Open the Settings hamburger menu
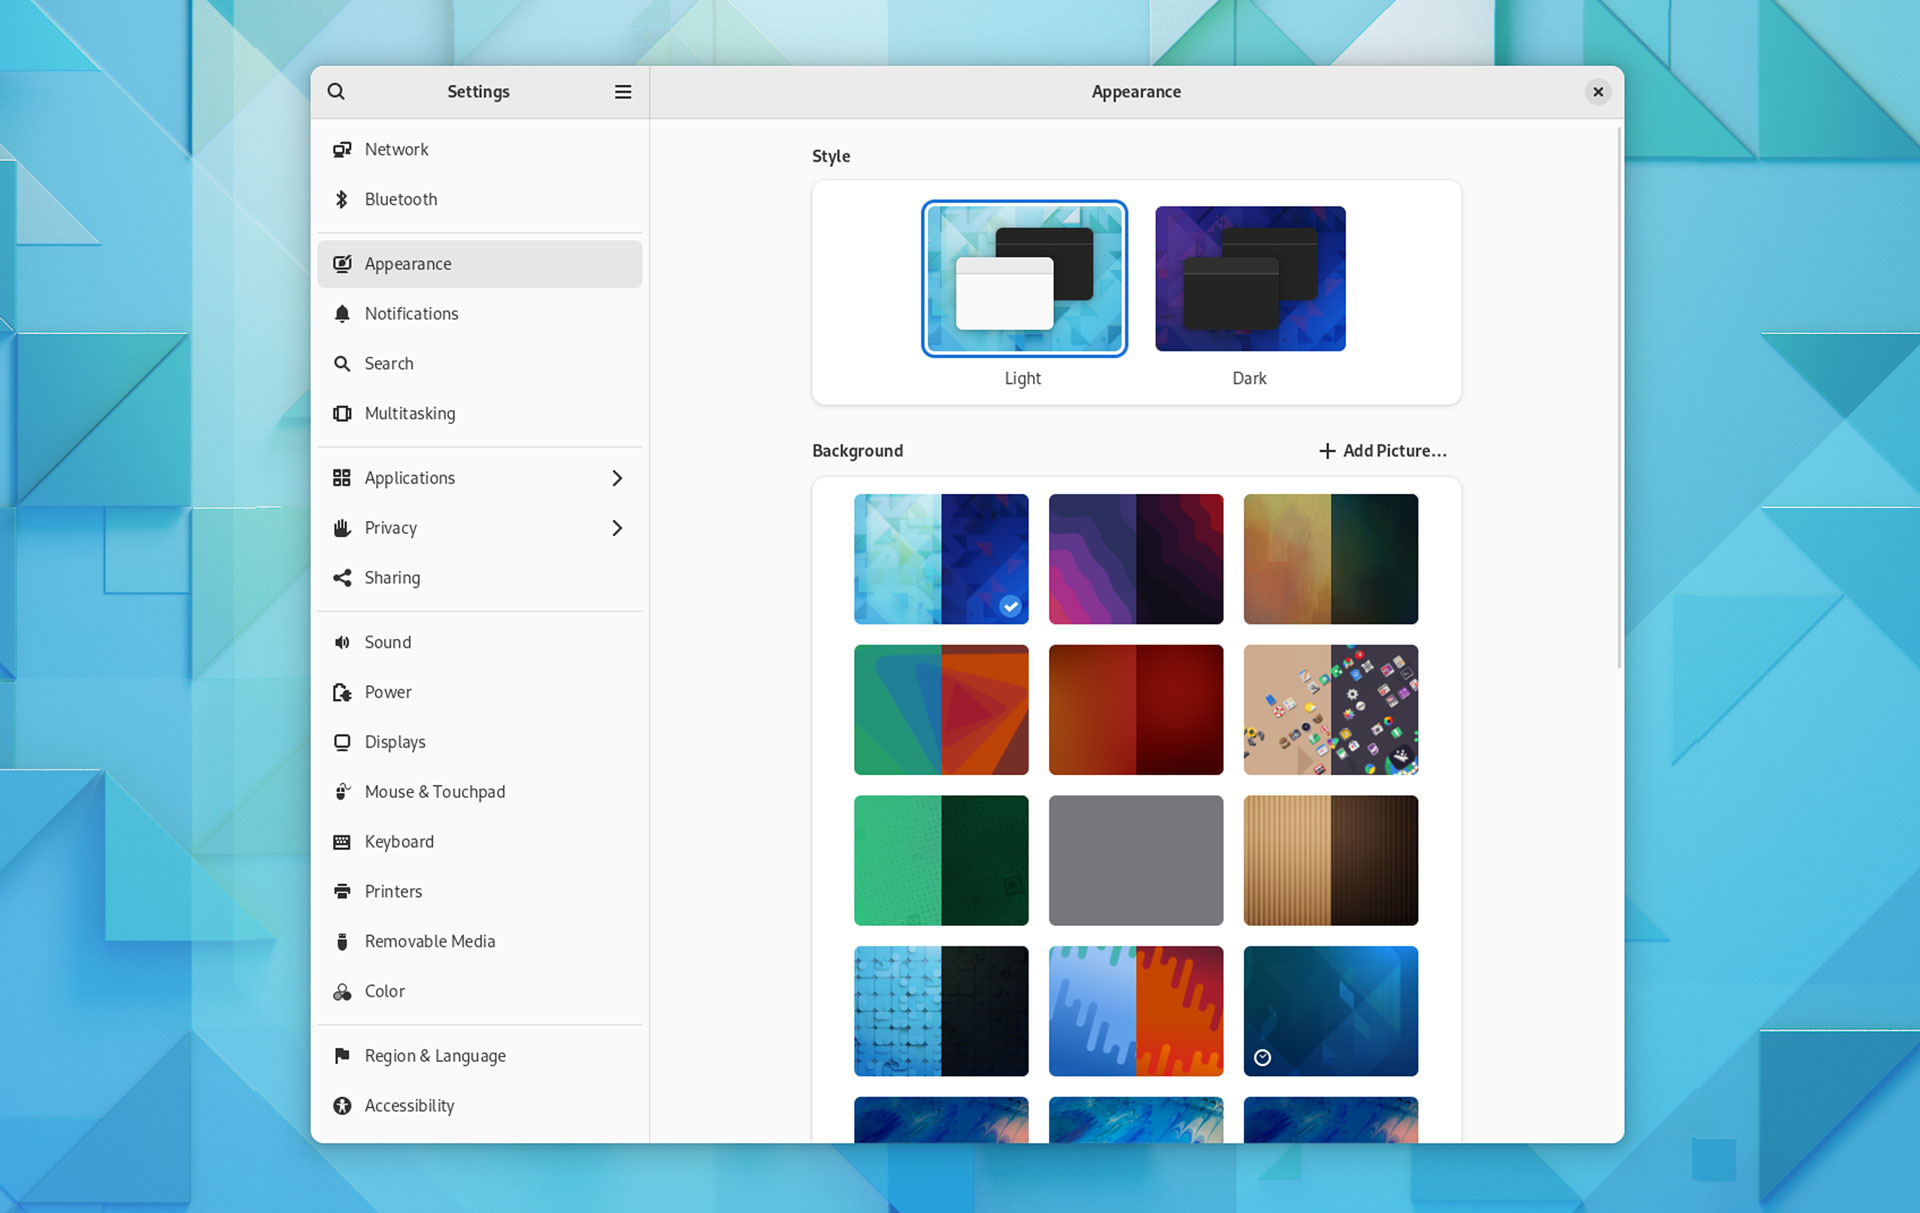Image resolution: width=1920 pixels, height=1213 pixels. 623,92
